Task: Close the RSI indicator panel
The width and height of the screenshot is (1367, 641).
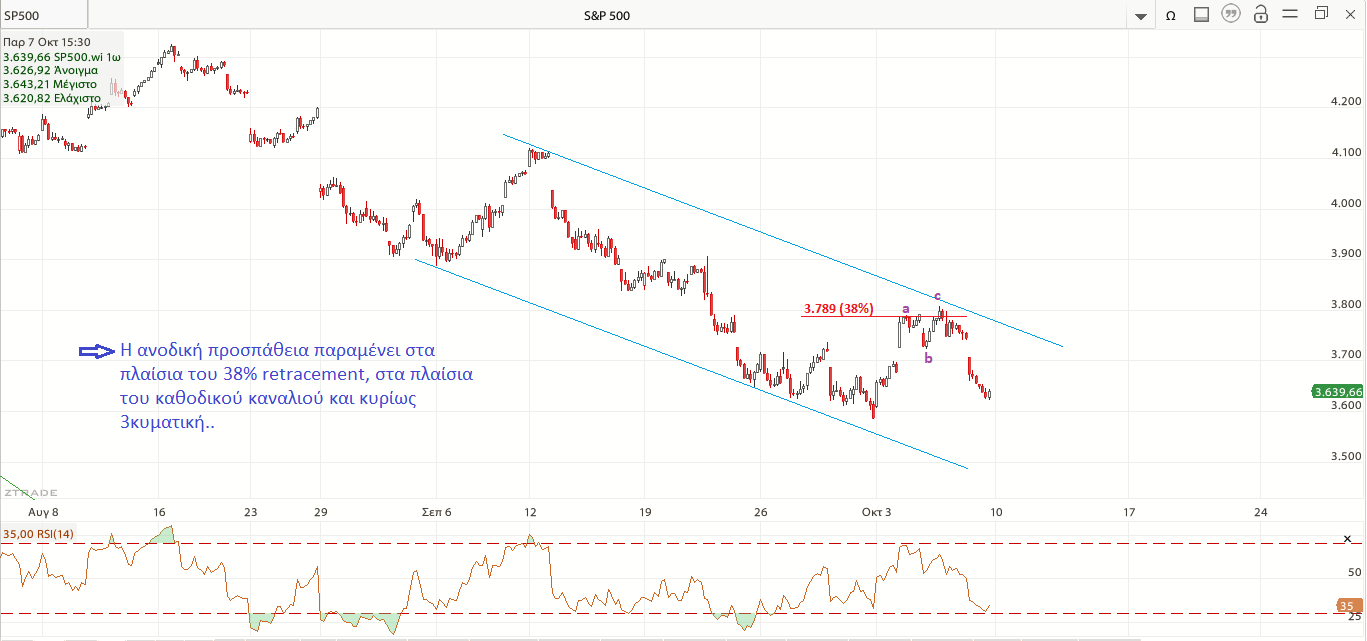Action: pyautogui.click(x=1349, y=540)
